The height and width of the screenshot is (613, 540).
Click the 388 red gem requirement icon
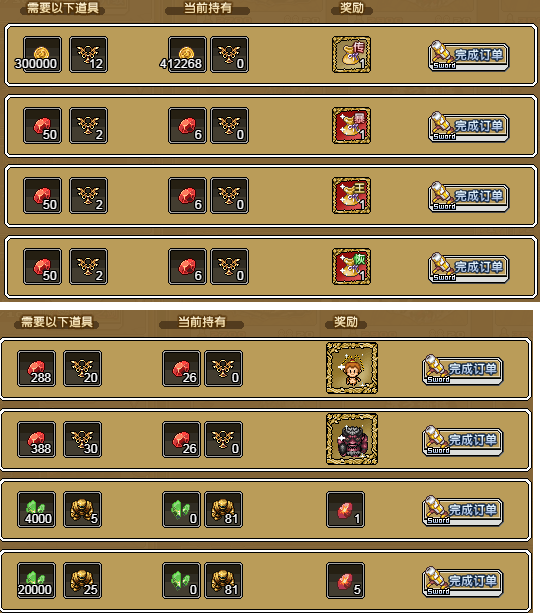tap(36, 439)
